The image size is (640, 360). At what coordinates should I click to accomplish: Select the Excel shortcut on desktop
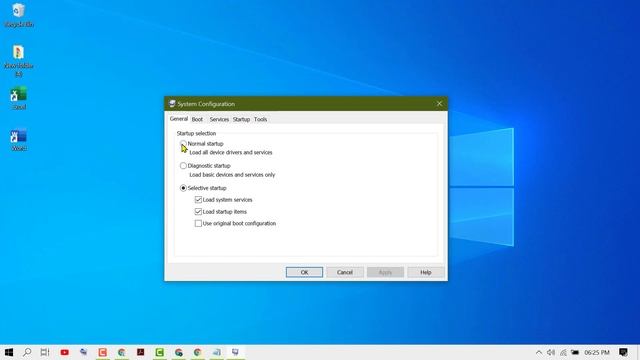point(18,98)
